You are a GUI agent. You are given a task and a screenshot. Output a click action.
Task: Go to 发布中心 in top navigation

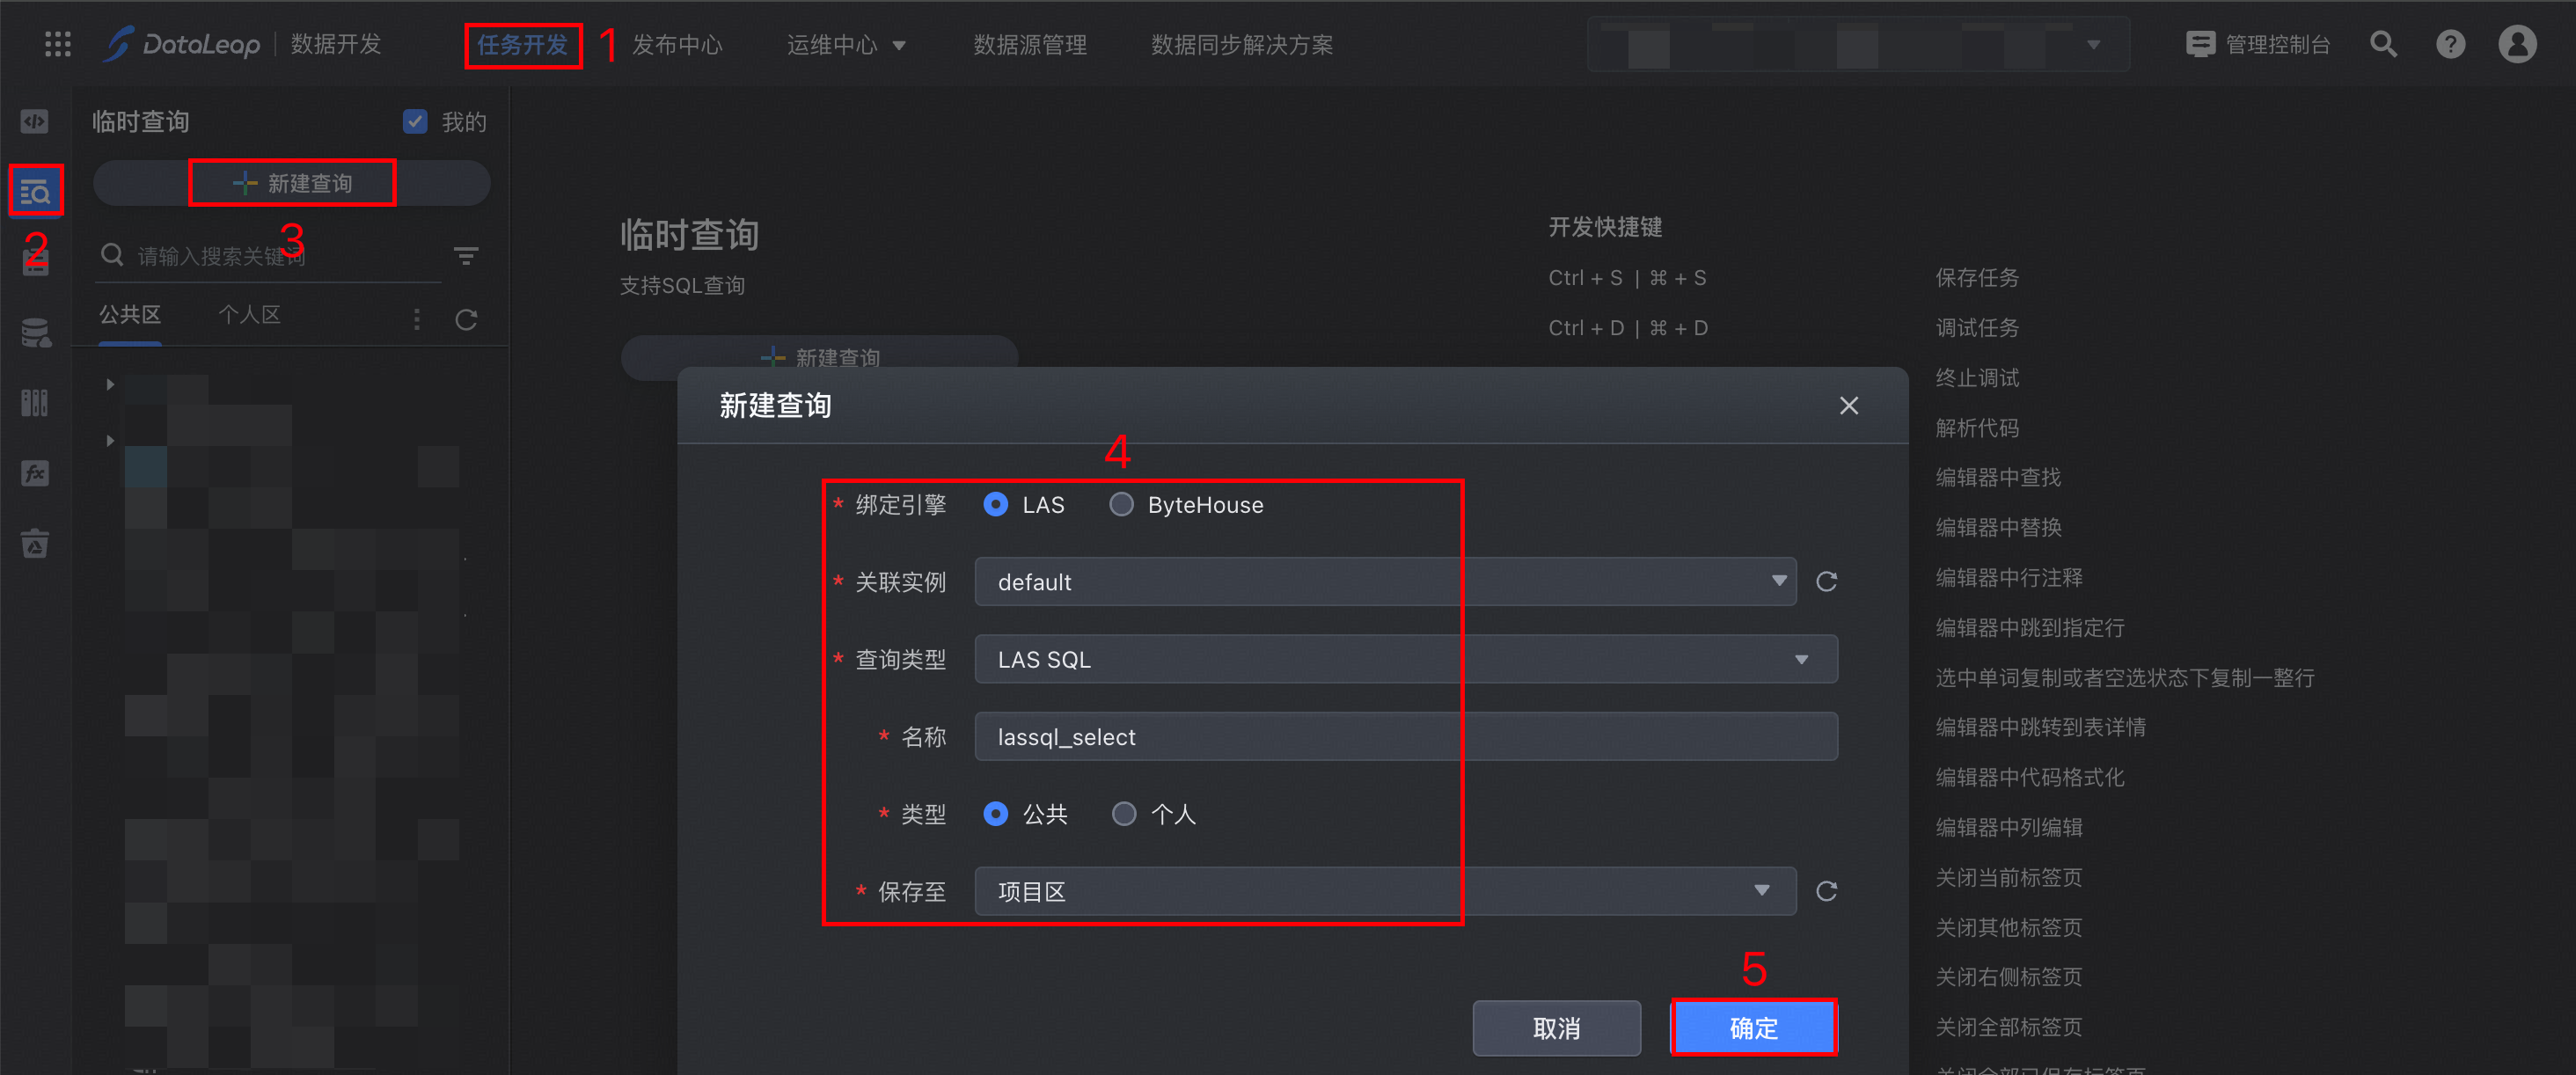point(677,45)
